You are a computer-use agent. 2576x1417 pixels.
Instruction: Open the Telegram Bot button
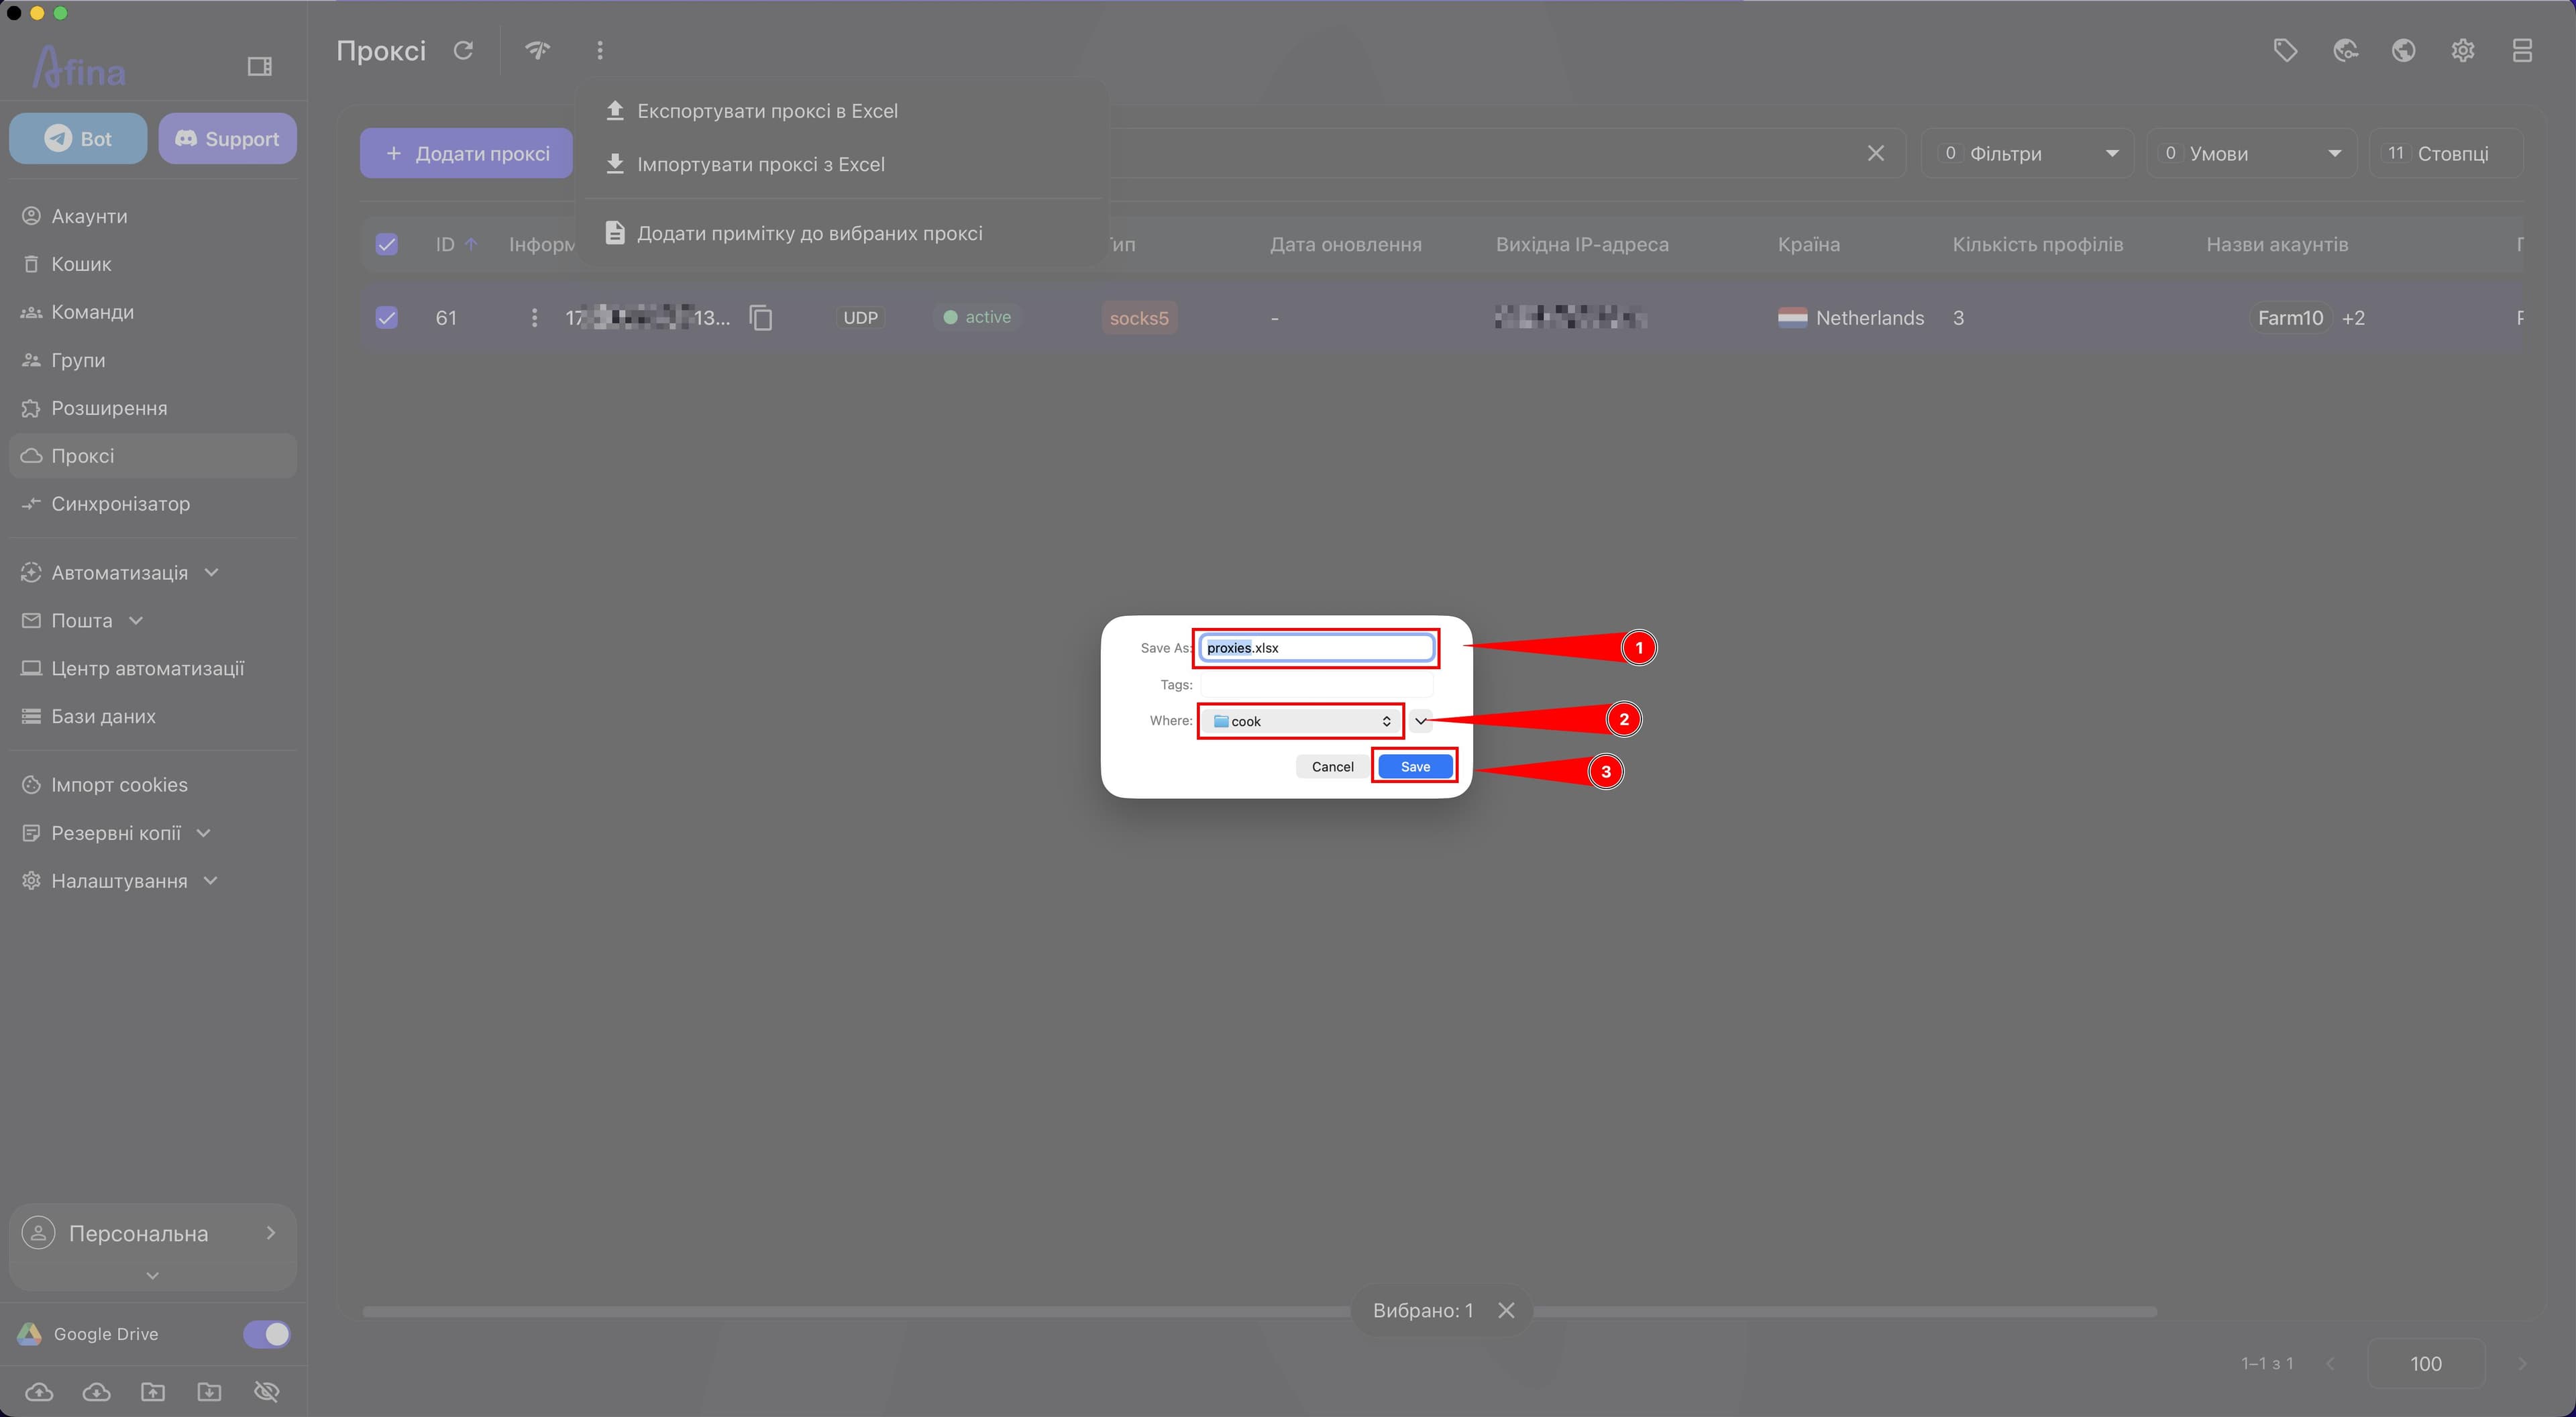click(78, 139)
